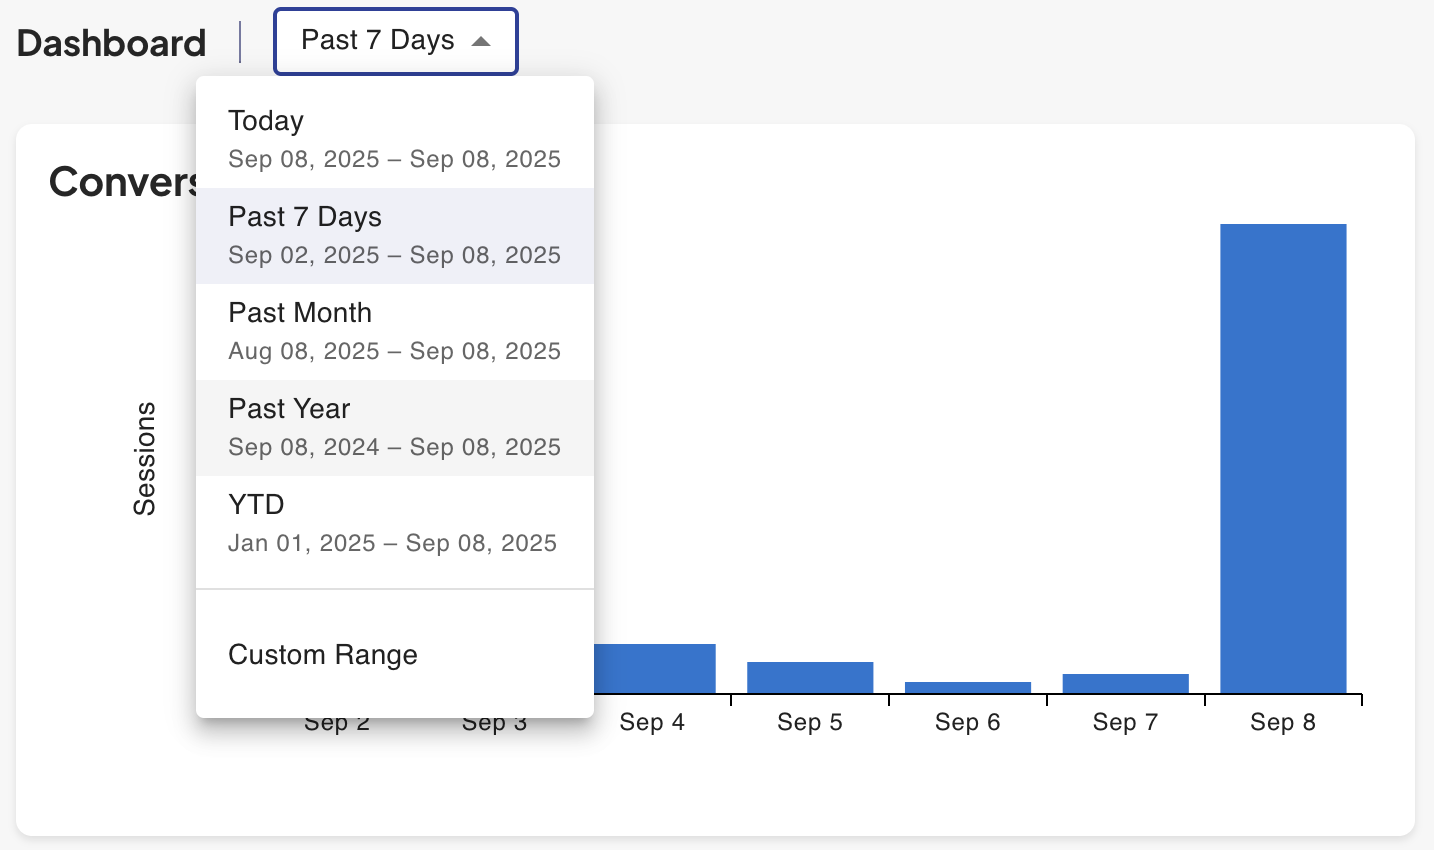
Task: Click the Sep 4 axis label
Action: pos(652,722)
